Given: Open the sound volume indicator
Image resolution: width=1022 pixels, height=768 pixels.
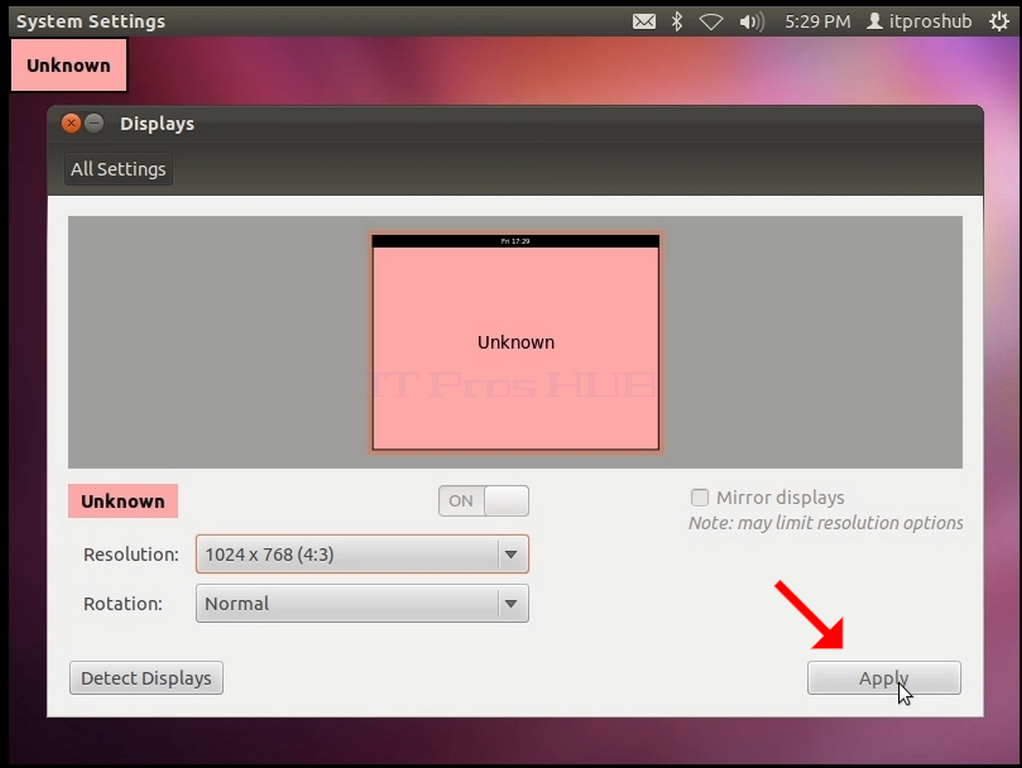Looking at the screenshot, I should pos(752,22).
